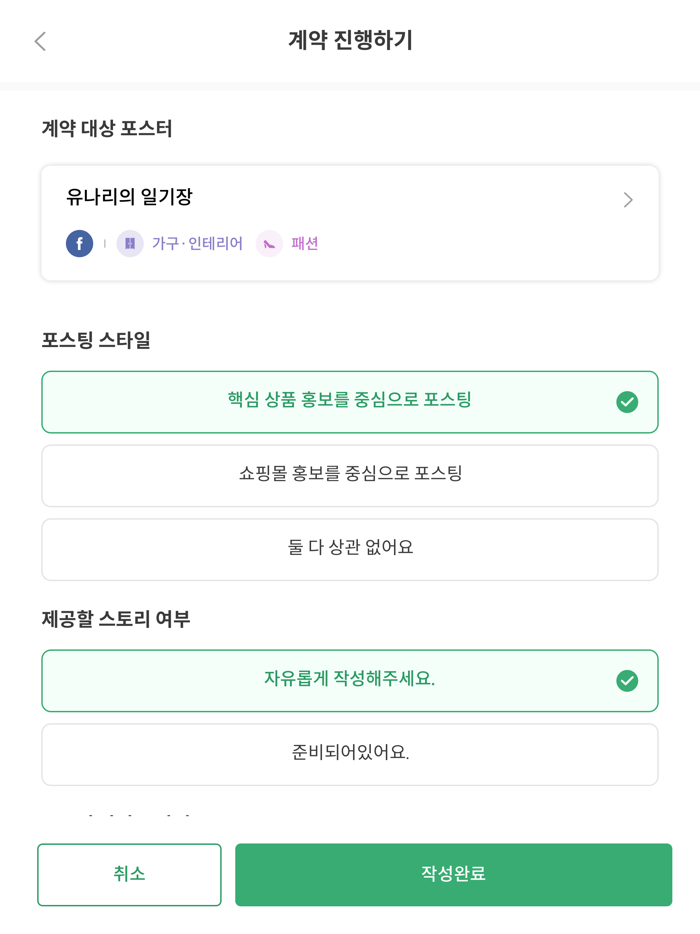Select 핵심 상품 홍보를 중심으로 포스팅 option

pos(349,402)
